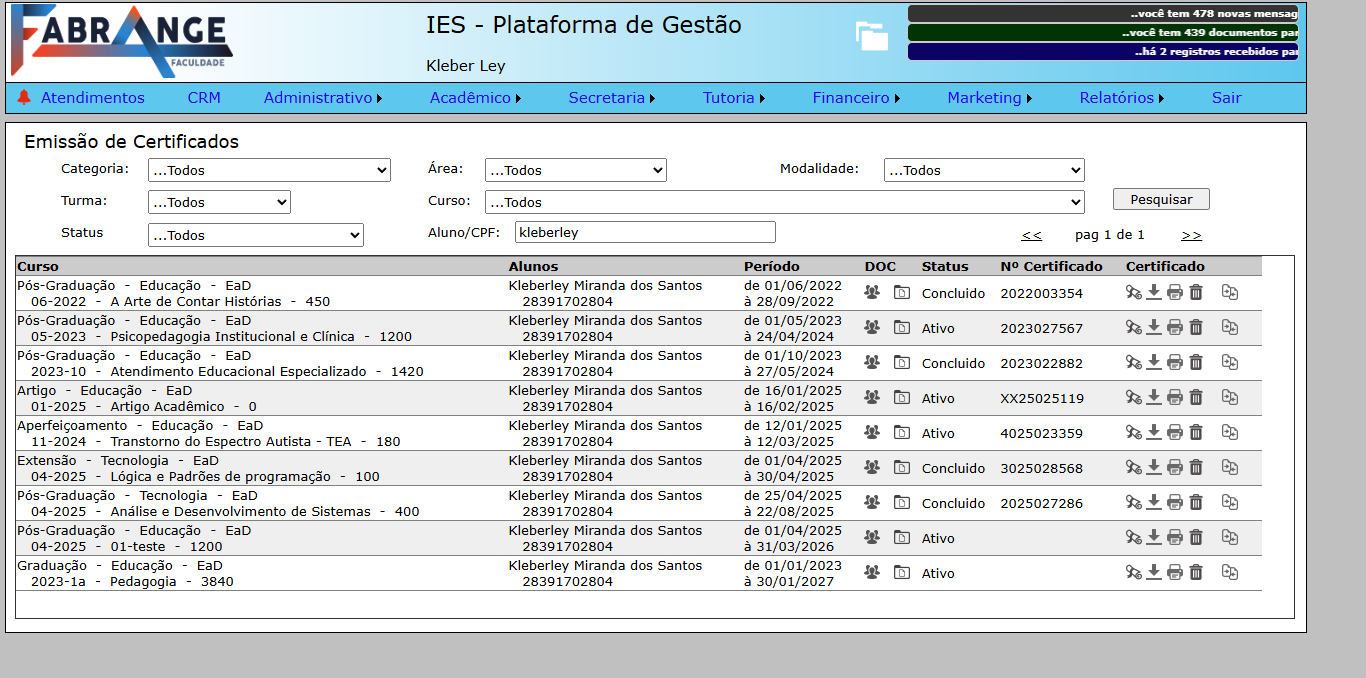Expand the Acadêmico menu
The height and width of the screenshot is (678, 1366).
coord(476,98)
